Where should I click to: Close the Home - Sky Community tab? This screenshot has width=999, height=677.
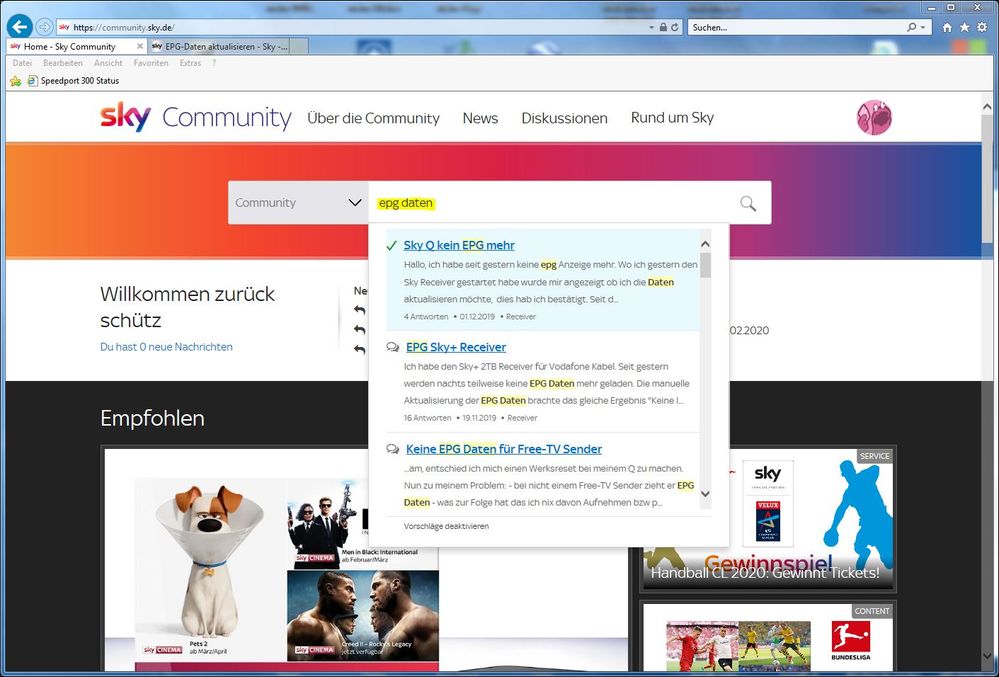140,46
